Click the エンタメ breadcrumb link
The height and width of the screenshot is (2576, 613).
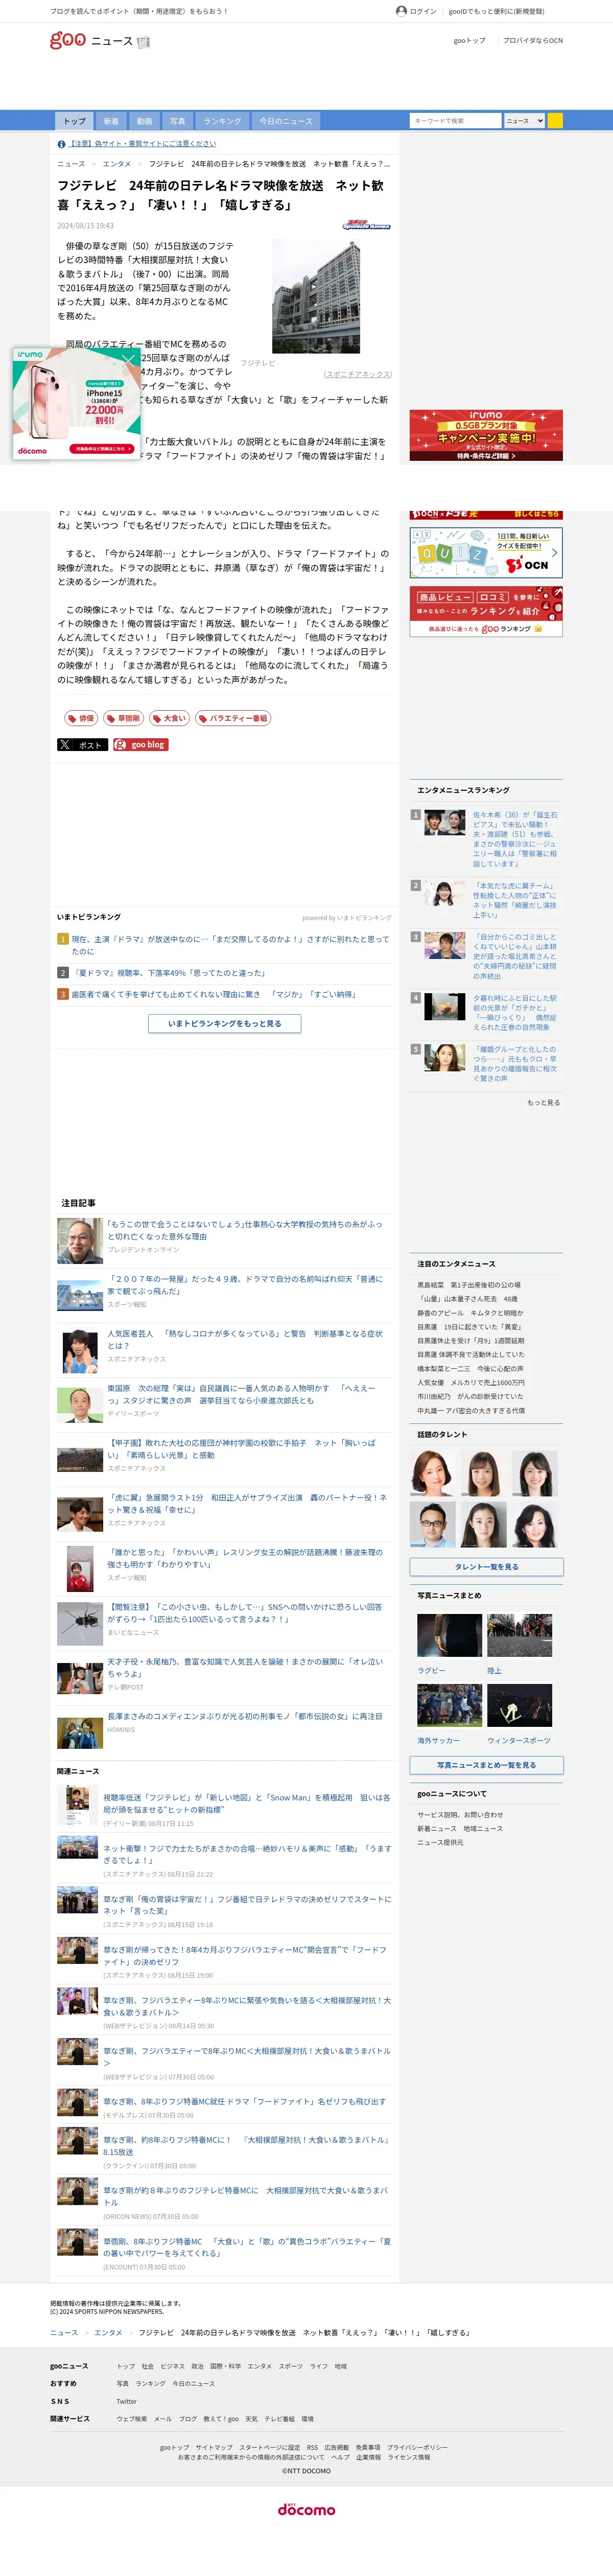coord(117,164)
